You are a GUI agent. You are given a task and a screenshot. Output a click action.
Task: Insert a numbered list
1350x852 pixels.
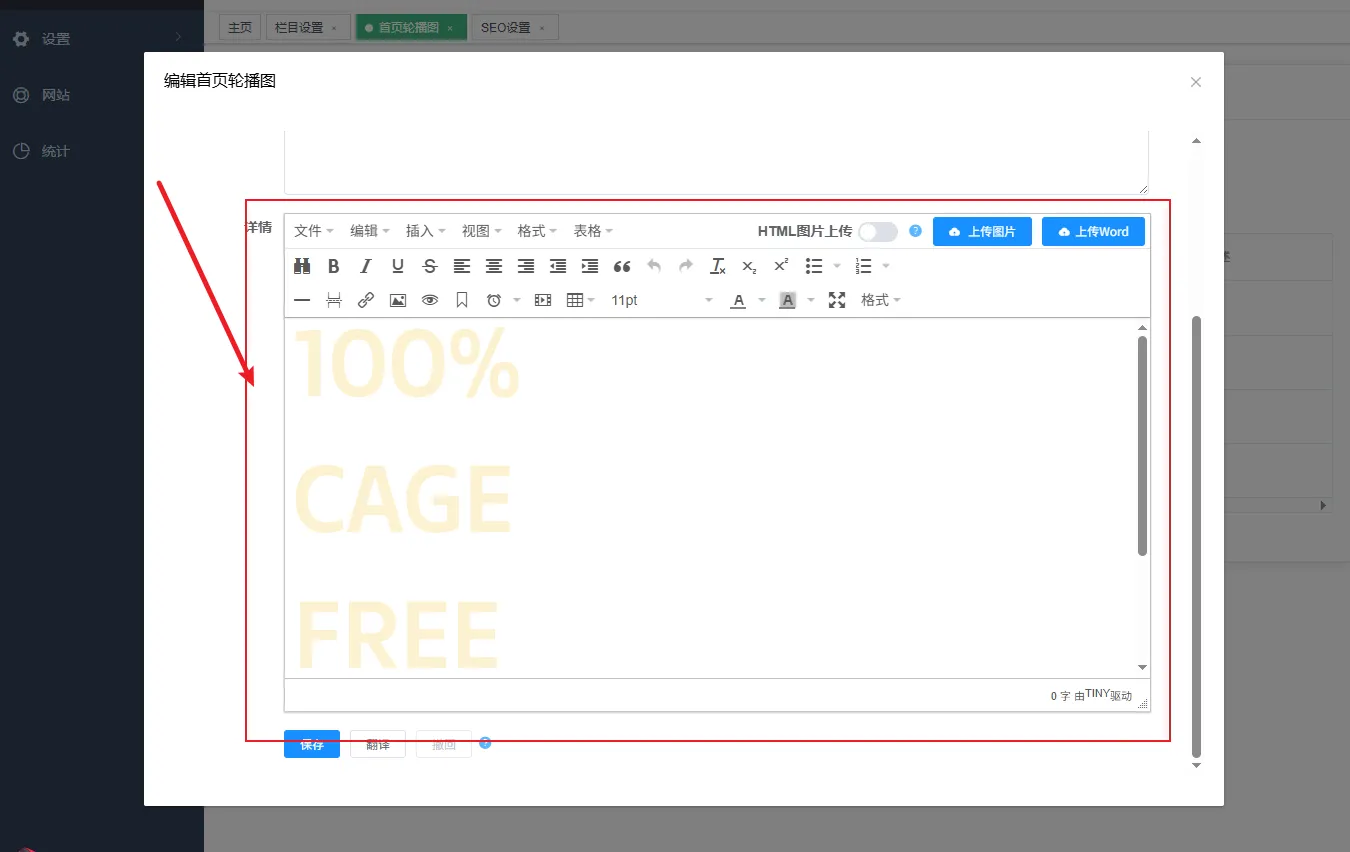[x=864, y=266]
